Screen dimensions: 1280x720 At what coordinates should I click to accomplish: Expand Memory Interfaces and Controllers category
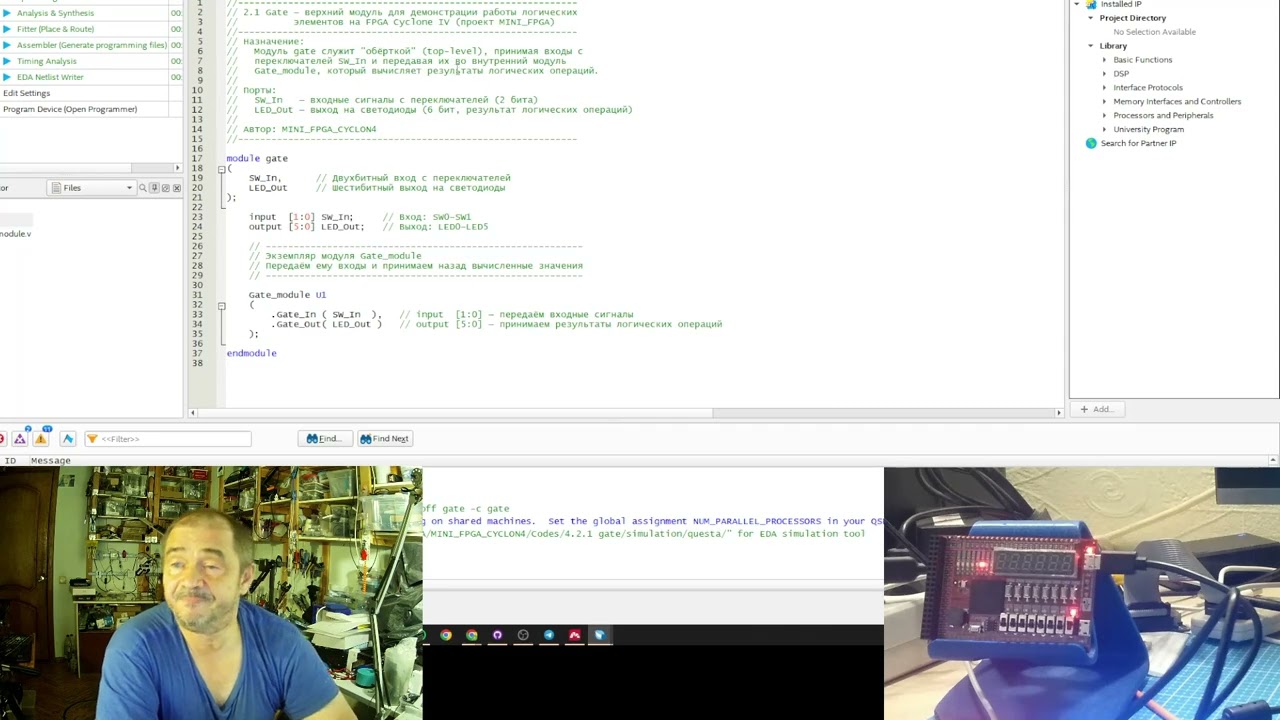1104,102
